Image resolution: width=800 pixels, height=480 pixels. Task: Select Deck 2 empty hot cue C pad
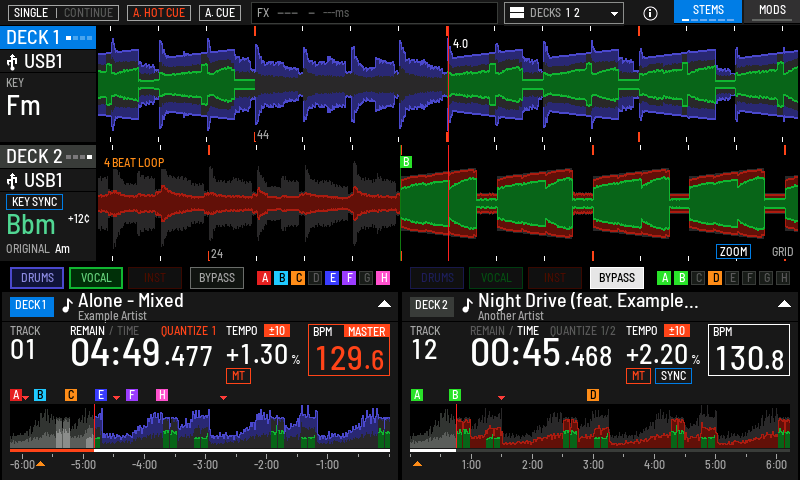[698, 278]
